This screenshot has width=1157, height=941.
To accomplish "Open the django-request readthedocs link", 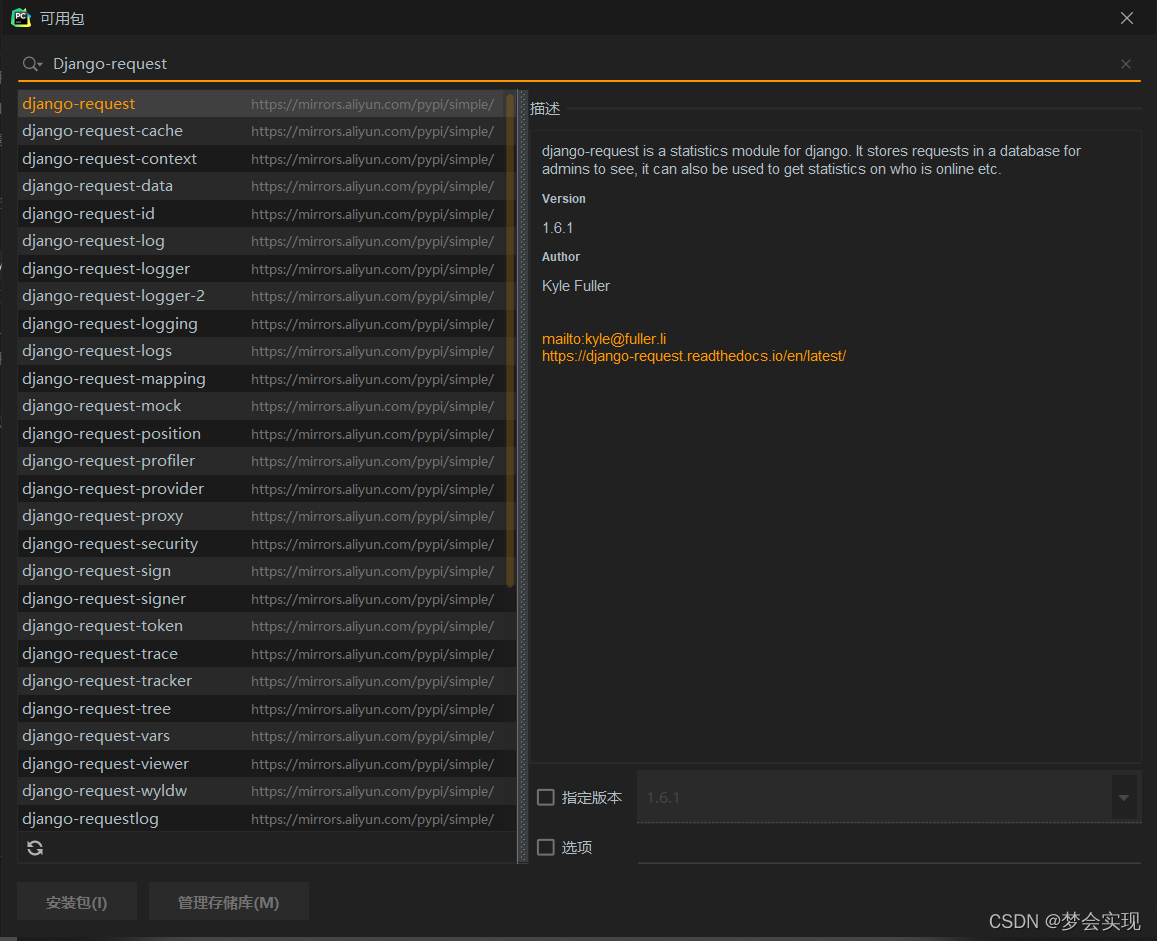I will [x=693, y=356].
